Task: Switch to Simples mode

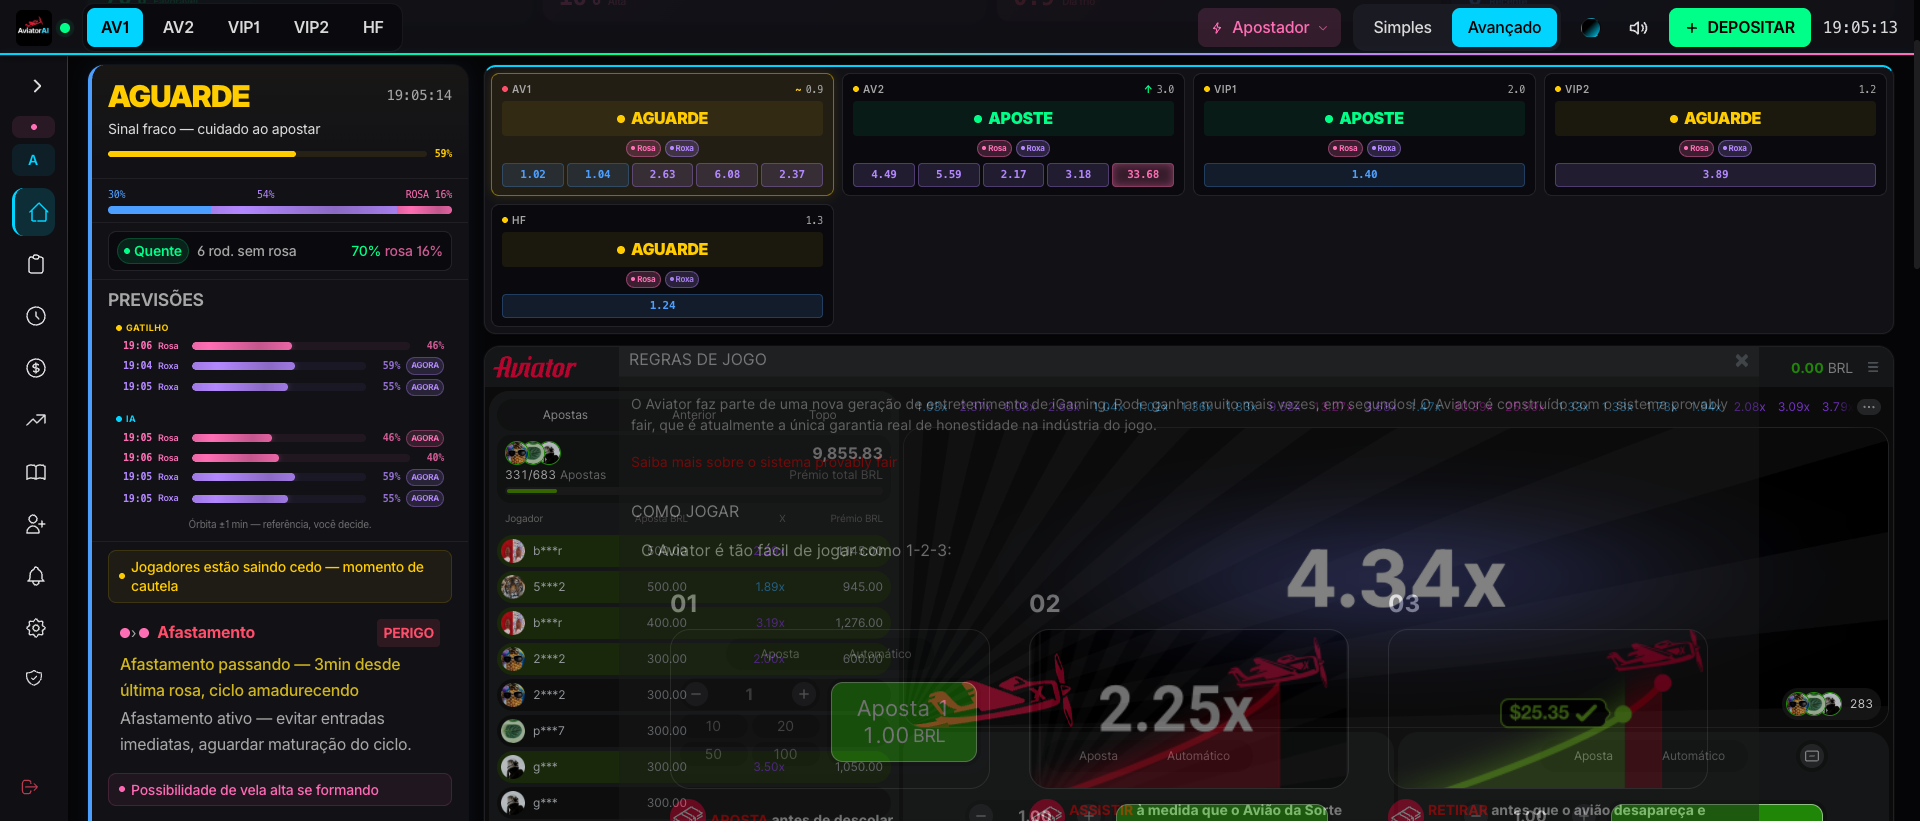Action: (x=1402, y=28)
